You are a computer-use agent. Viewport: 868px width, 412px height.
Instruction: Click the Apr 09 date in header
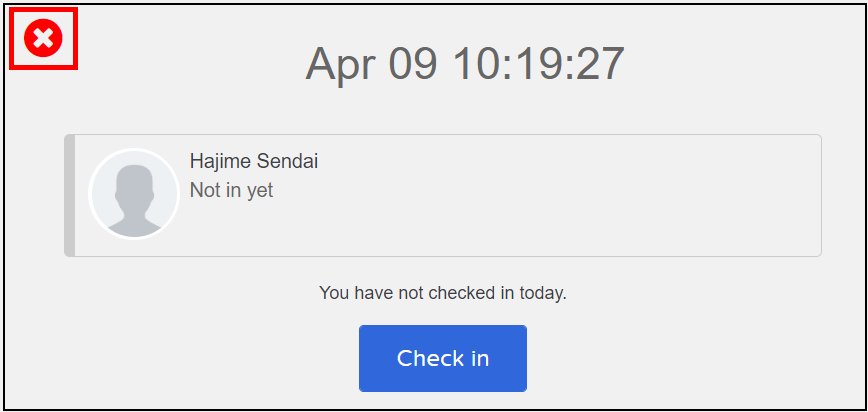[x=371, y=64]
